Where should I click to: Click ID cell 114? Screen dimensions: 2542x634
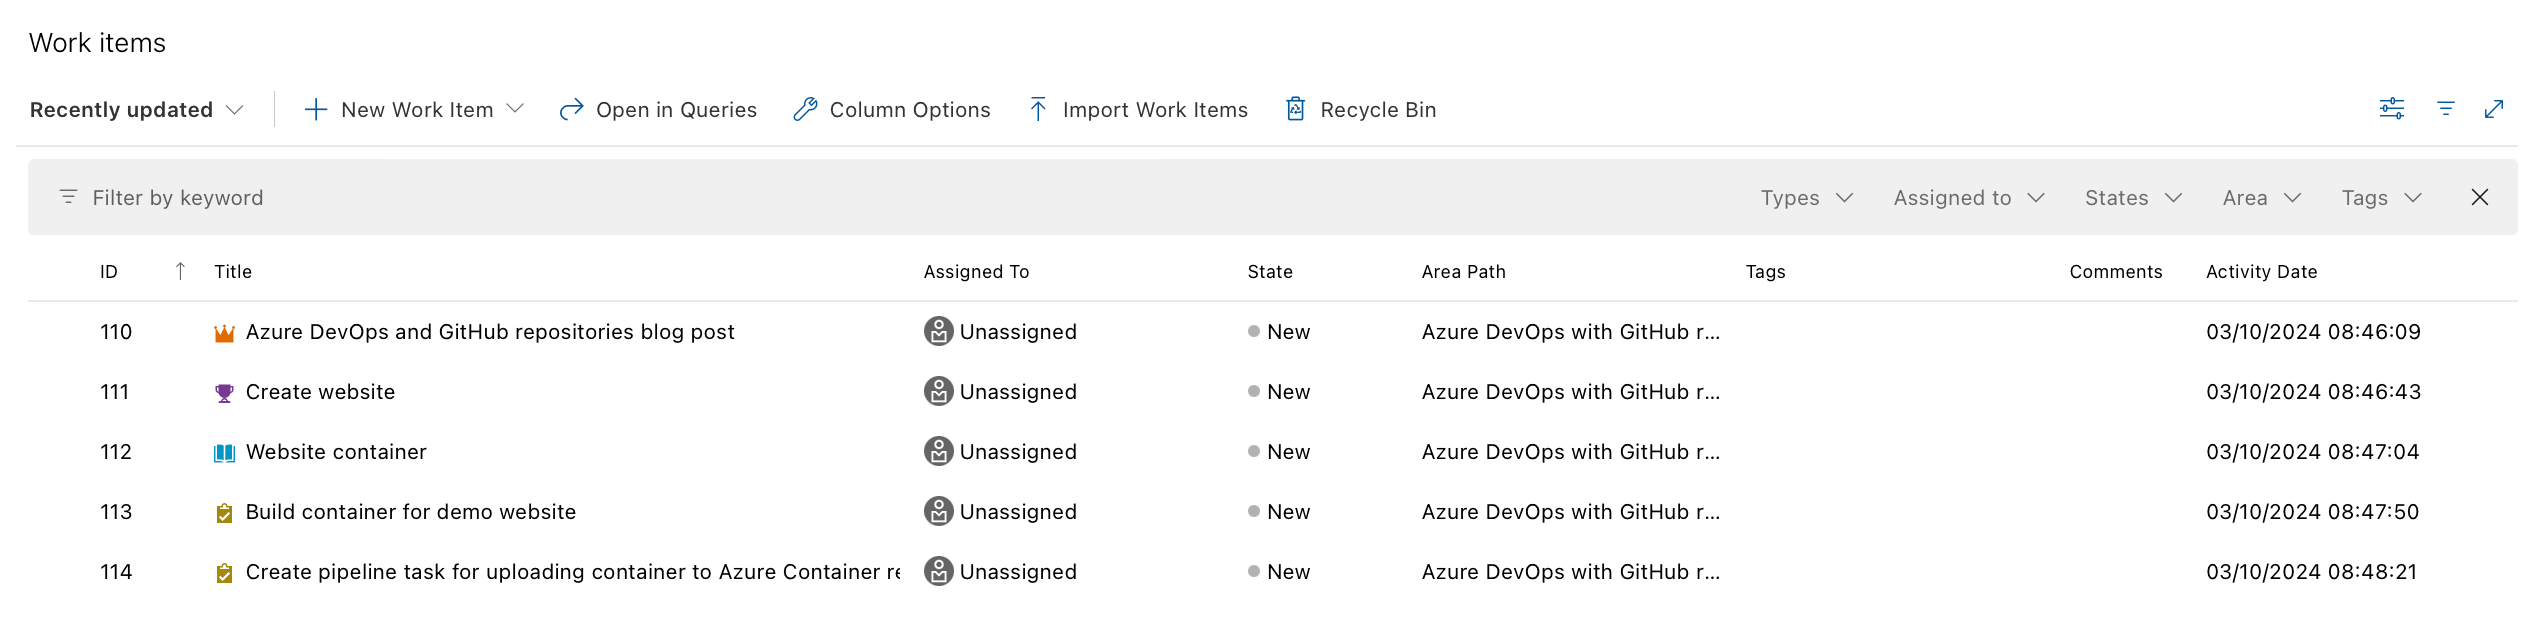pyautogui.click(x=116, y=572)
